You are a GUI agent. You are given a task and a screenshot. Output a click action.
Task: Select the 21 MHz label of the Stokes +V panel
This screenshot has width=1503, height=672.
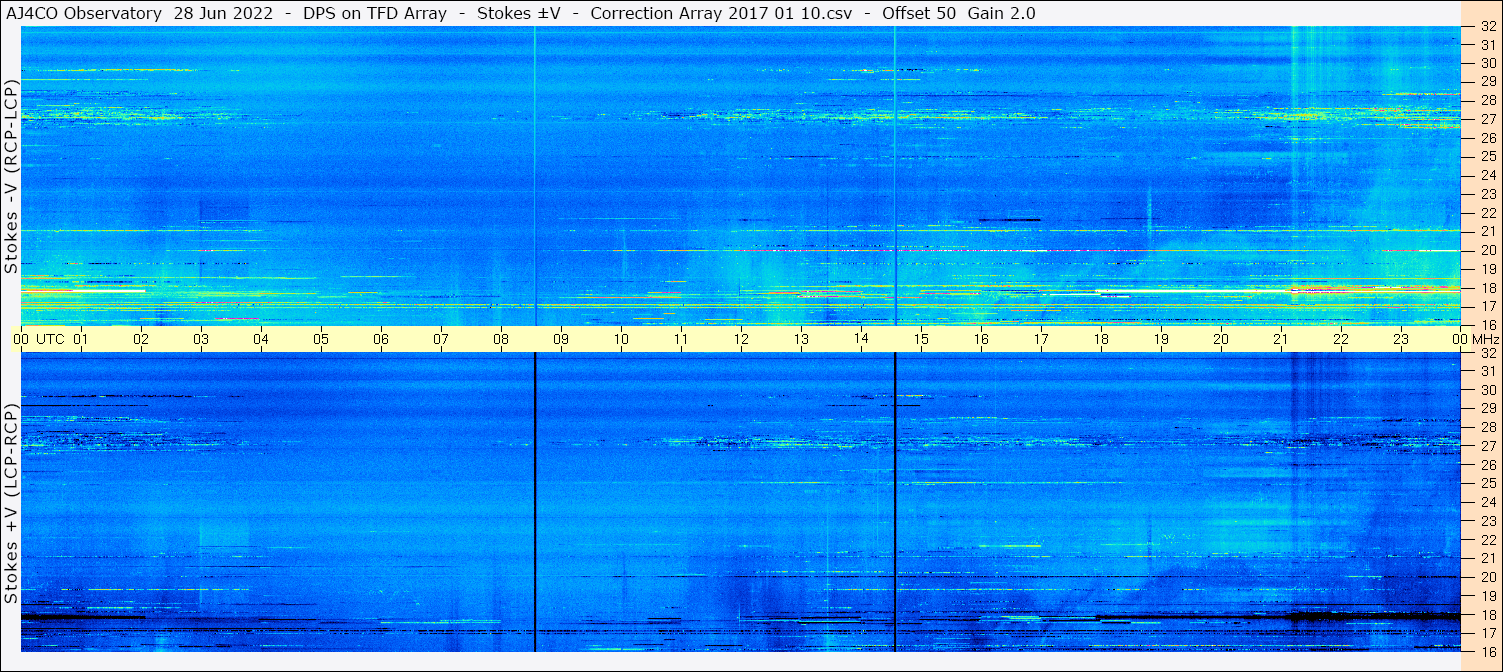point(1488,557)
